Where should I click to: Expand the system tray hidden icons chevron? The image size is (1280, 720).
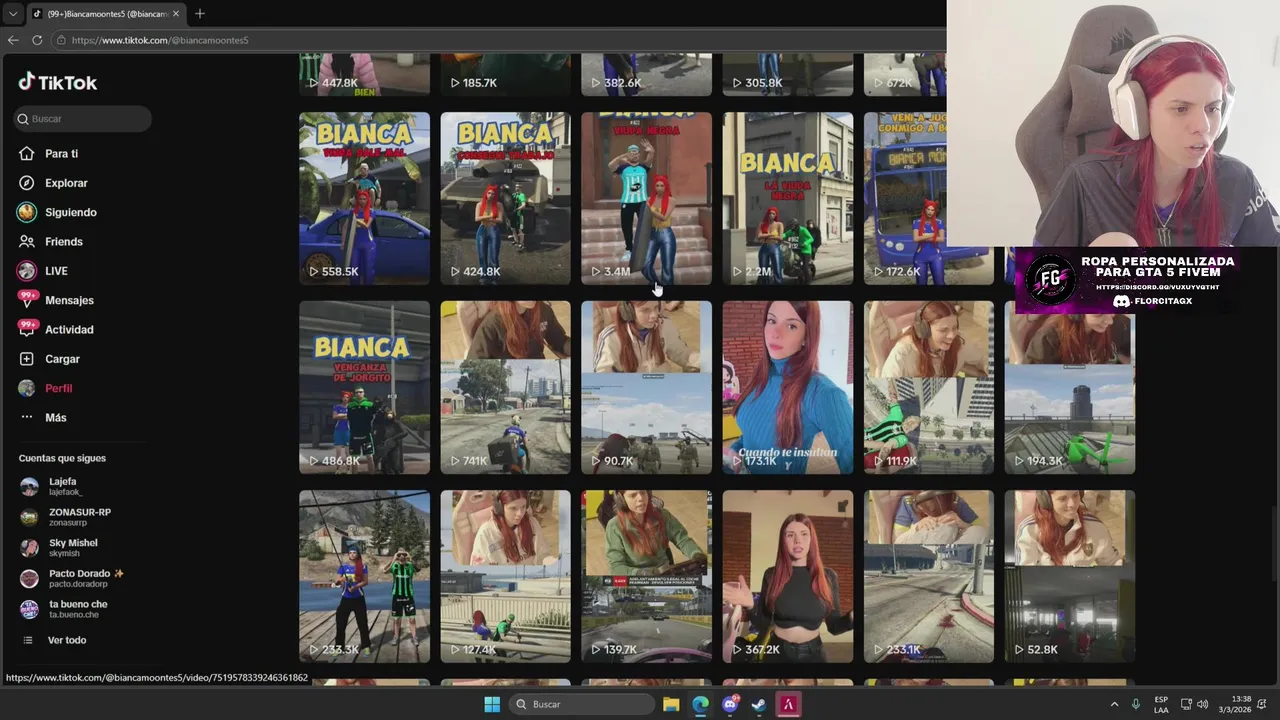coord(1114,704)
